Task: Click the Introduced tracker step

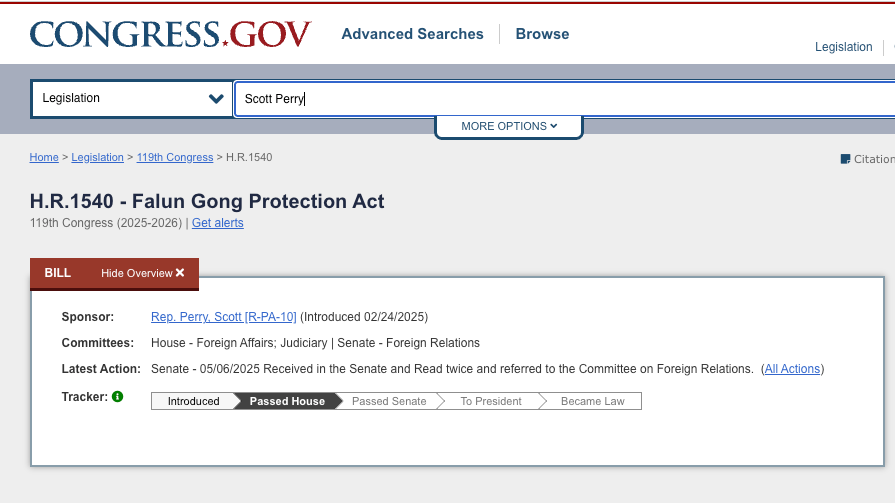Action: [x=193, y=401]
